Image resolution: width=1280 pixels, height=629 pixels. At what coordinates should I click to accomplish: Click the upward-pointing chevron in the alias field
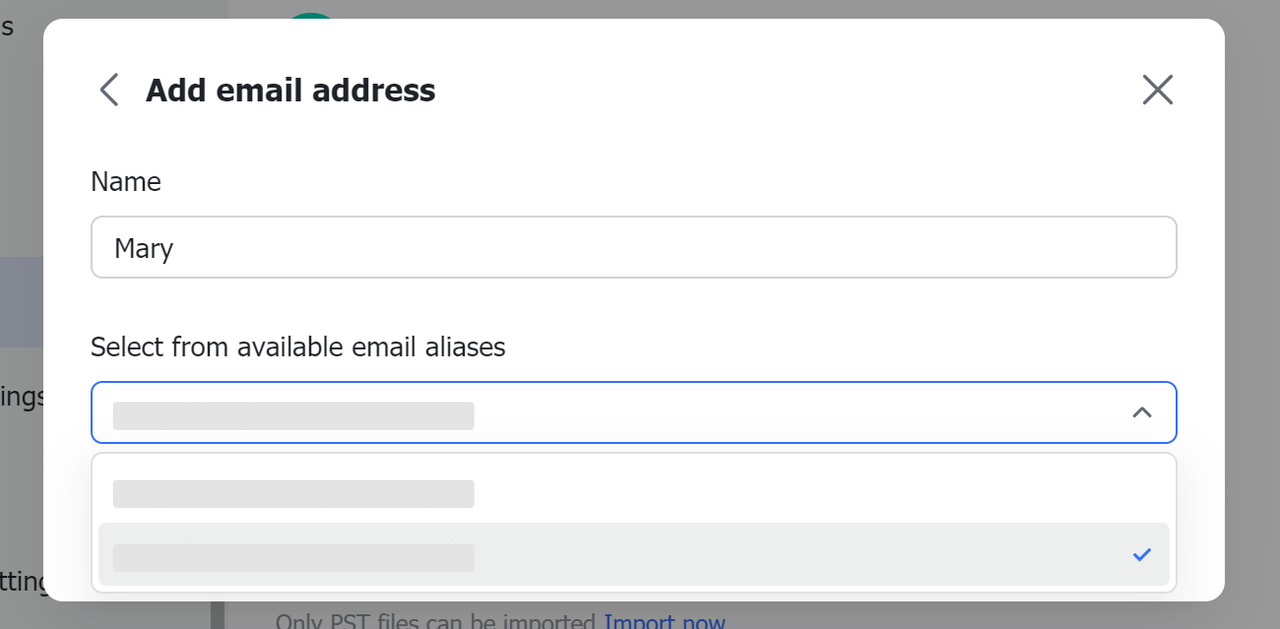[x=1142, y=412]
